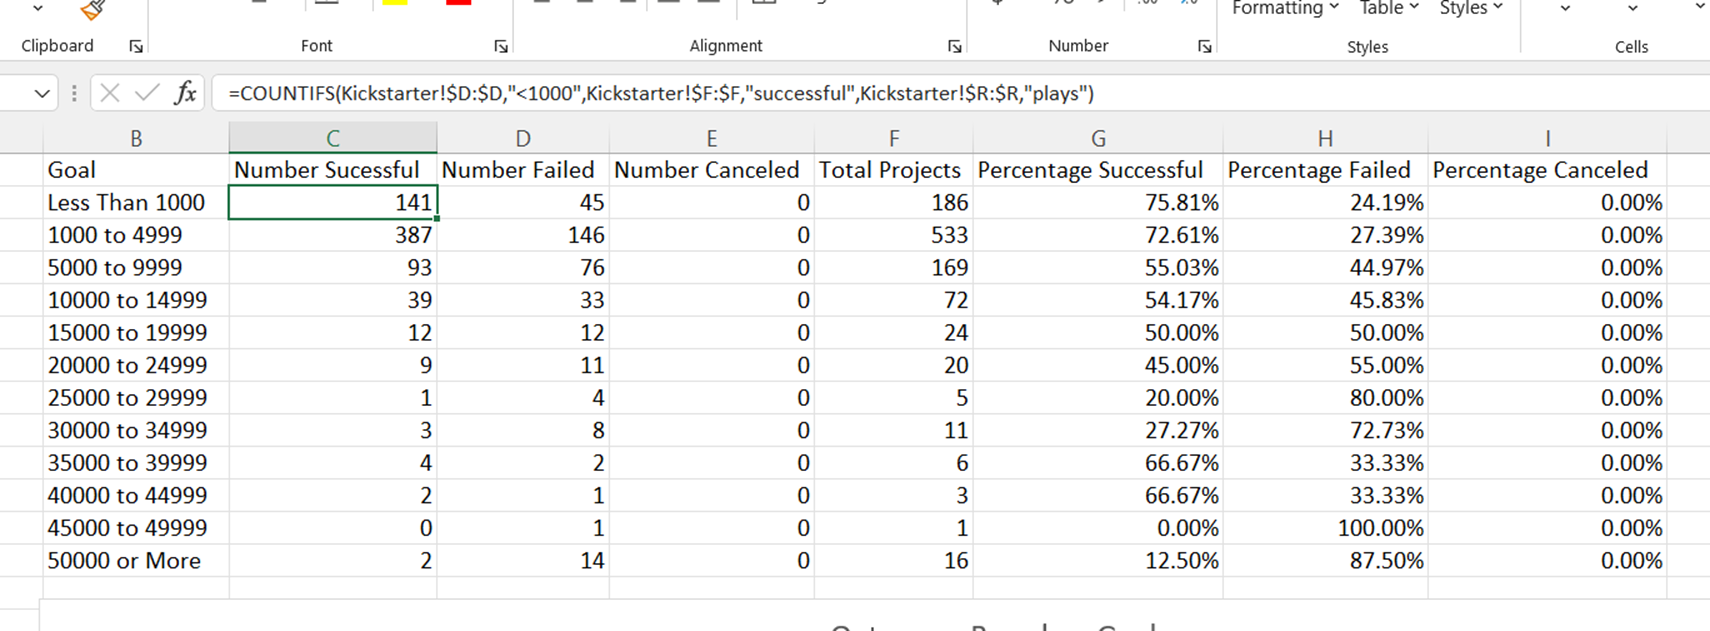
Task: Select the cell showing 72.61%
Action: tap(1098, 235)
